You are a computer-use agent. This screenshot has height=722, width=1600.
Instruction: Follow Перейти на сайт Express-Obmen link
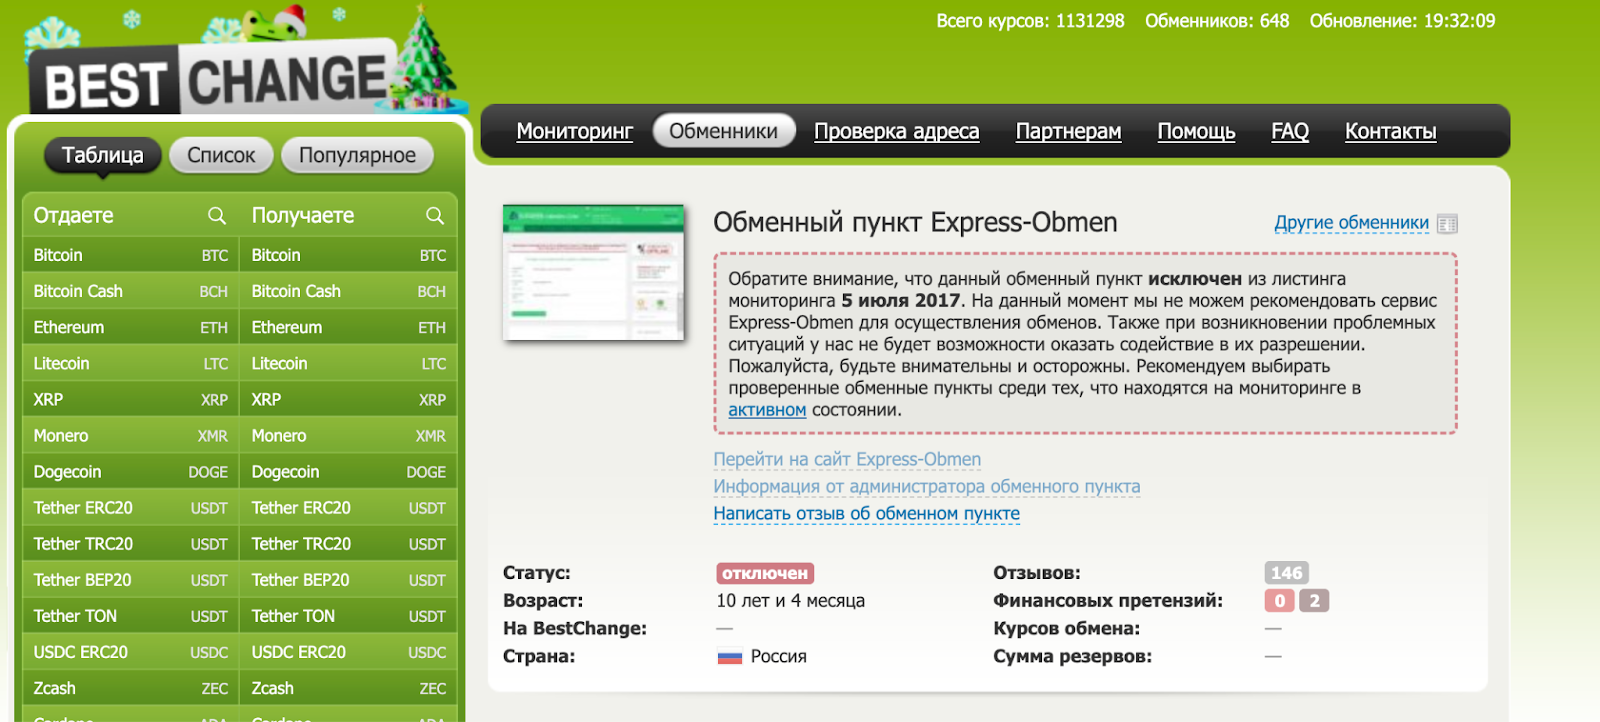[847, 459]
